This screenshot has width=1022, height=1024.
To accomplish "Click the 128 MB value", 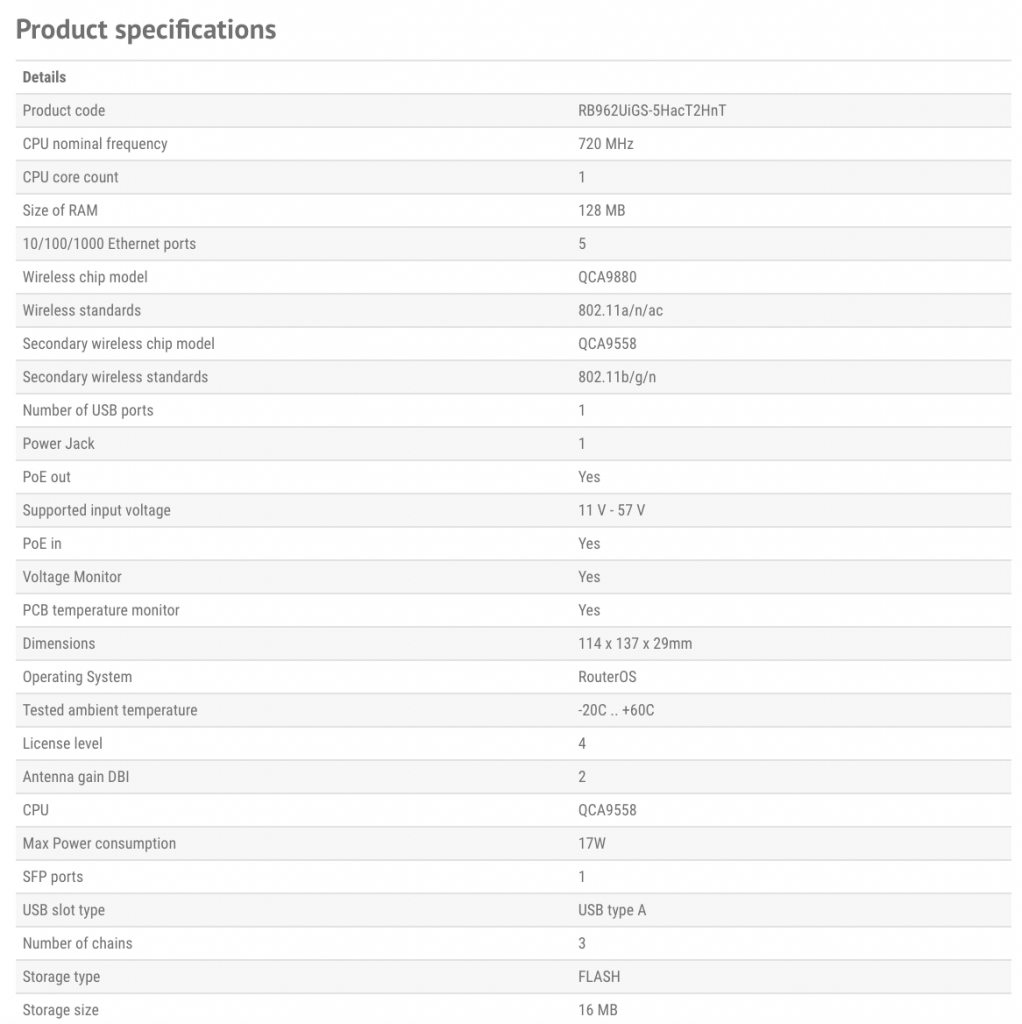I will [602, 210].
